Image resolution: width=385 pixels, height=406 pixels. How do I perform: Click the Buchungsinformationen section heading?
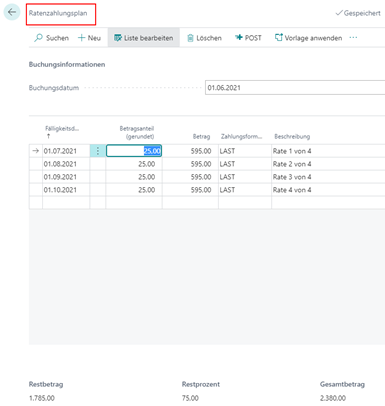click(x=67, y=64)
